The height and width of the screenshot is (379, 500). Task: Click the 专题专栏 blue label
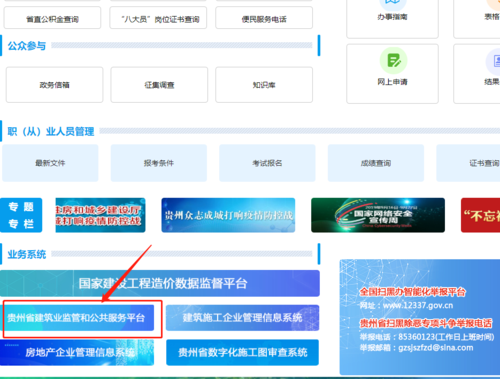[x=21, y=215]
